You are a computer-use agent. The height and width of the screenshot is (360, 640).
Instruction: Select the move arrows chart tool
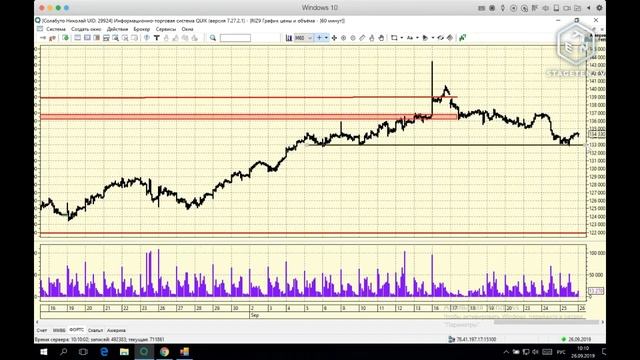(x=334, y=38)
